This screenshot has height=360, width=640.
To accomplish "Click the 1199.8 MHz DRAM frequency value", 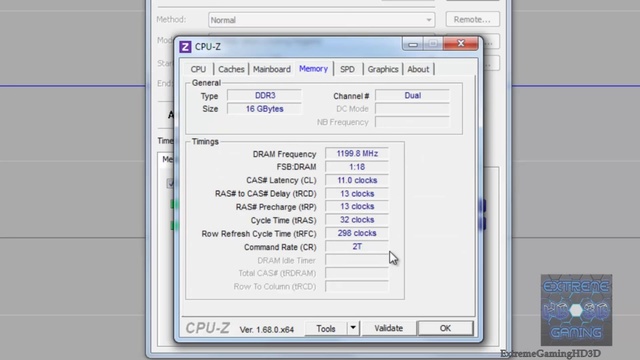I will point(357,153).
